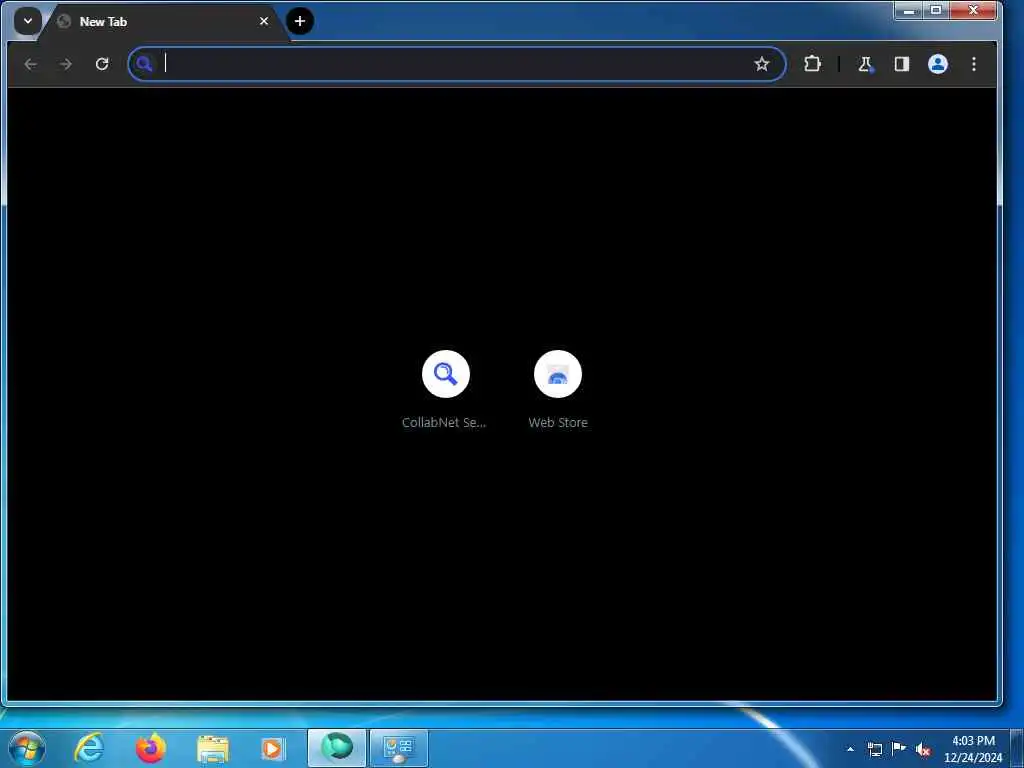Open the network tray icon
This screenshot has height=768, width=1024.
(x=874, y=749)
